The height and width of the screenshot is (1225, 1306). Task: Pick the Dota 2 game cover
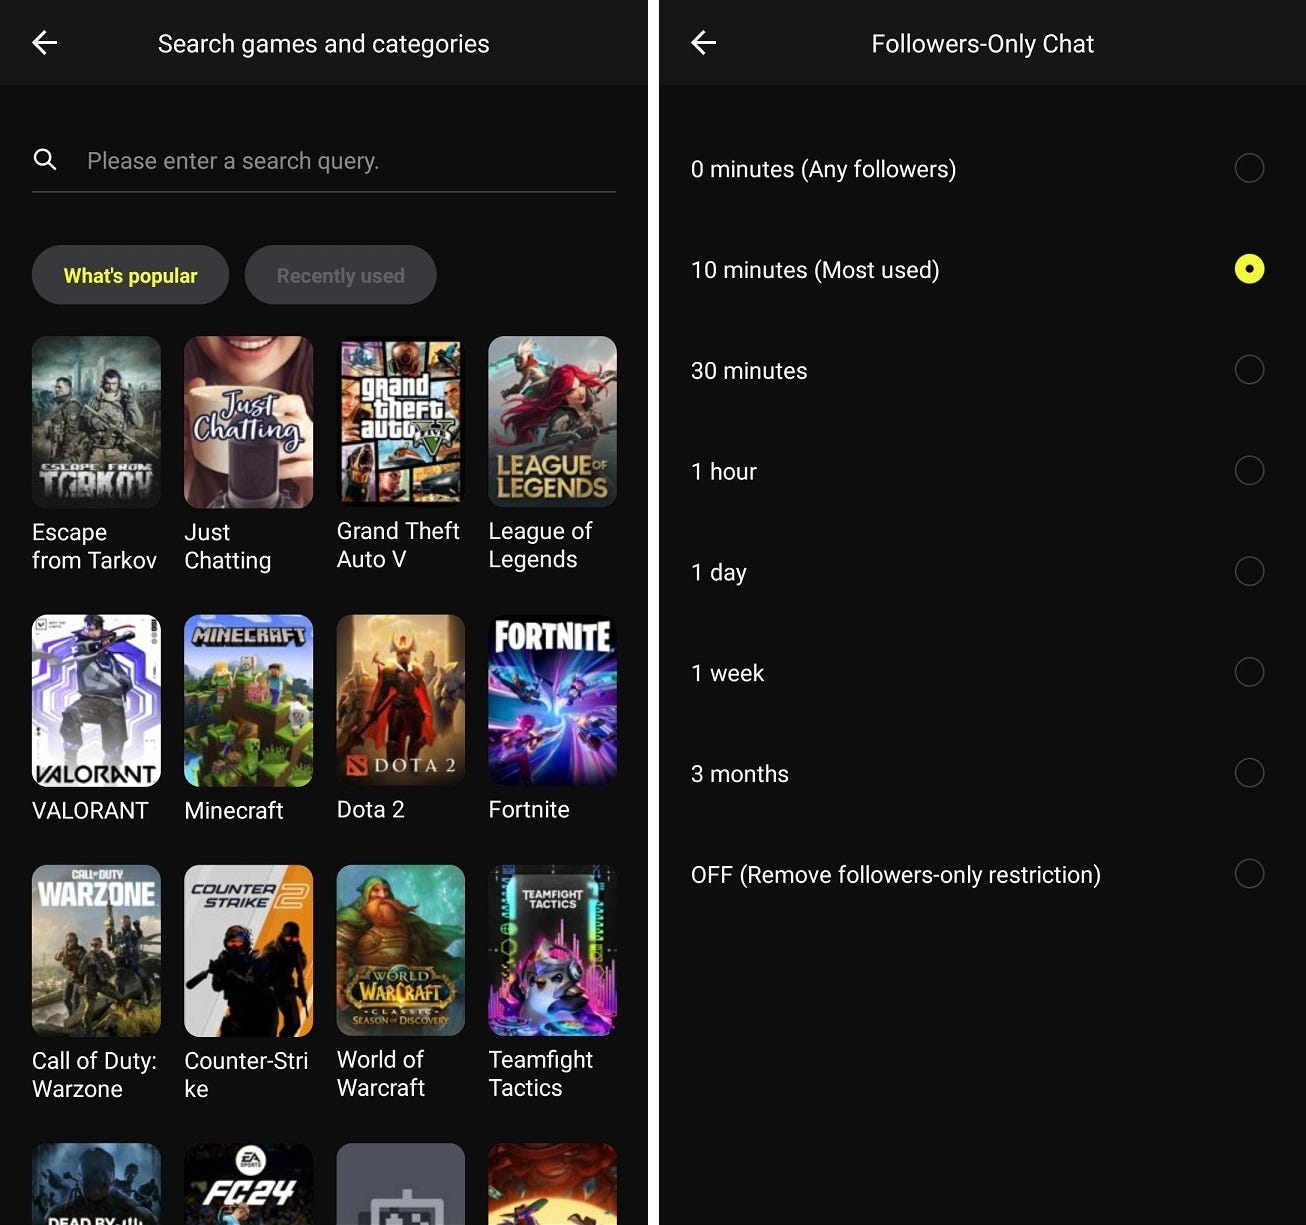pyautogui.click(x=400, y=700)
